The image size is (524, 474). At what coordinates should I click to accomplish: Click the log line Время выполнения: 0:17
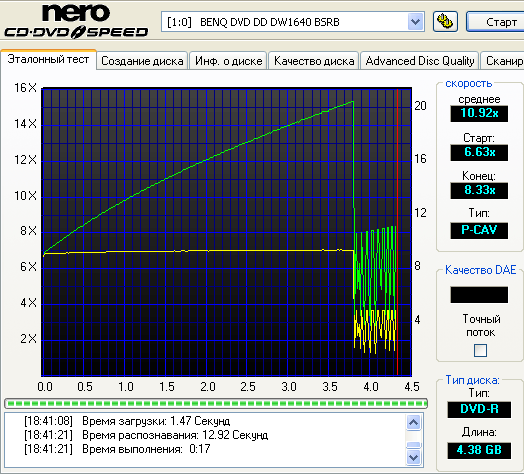point(117,449)
